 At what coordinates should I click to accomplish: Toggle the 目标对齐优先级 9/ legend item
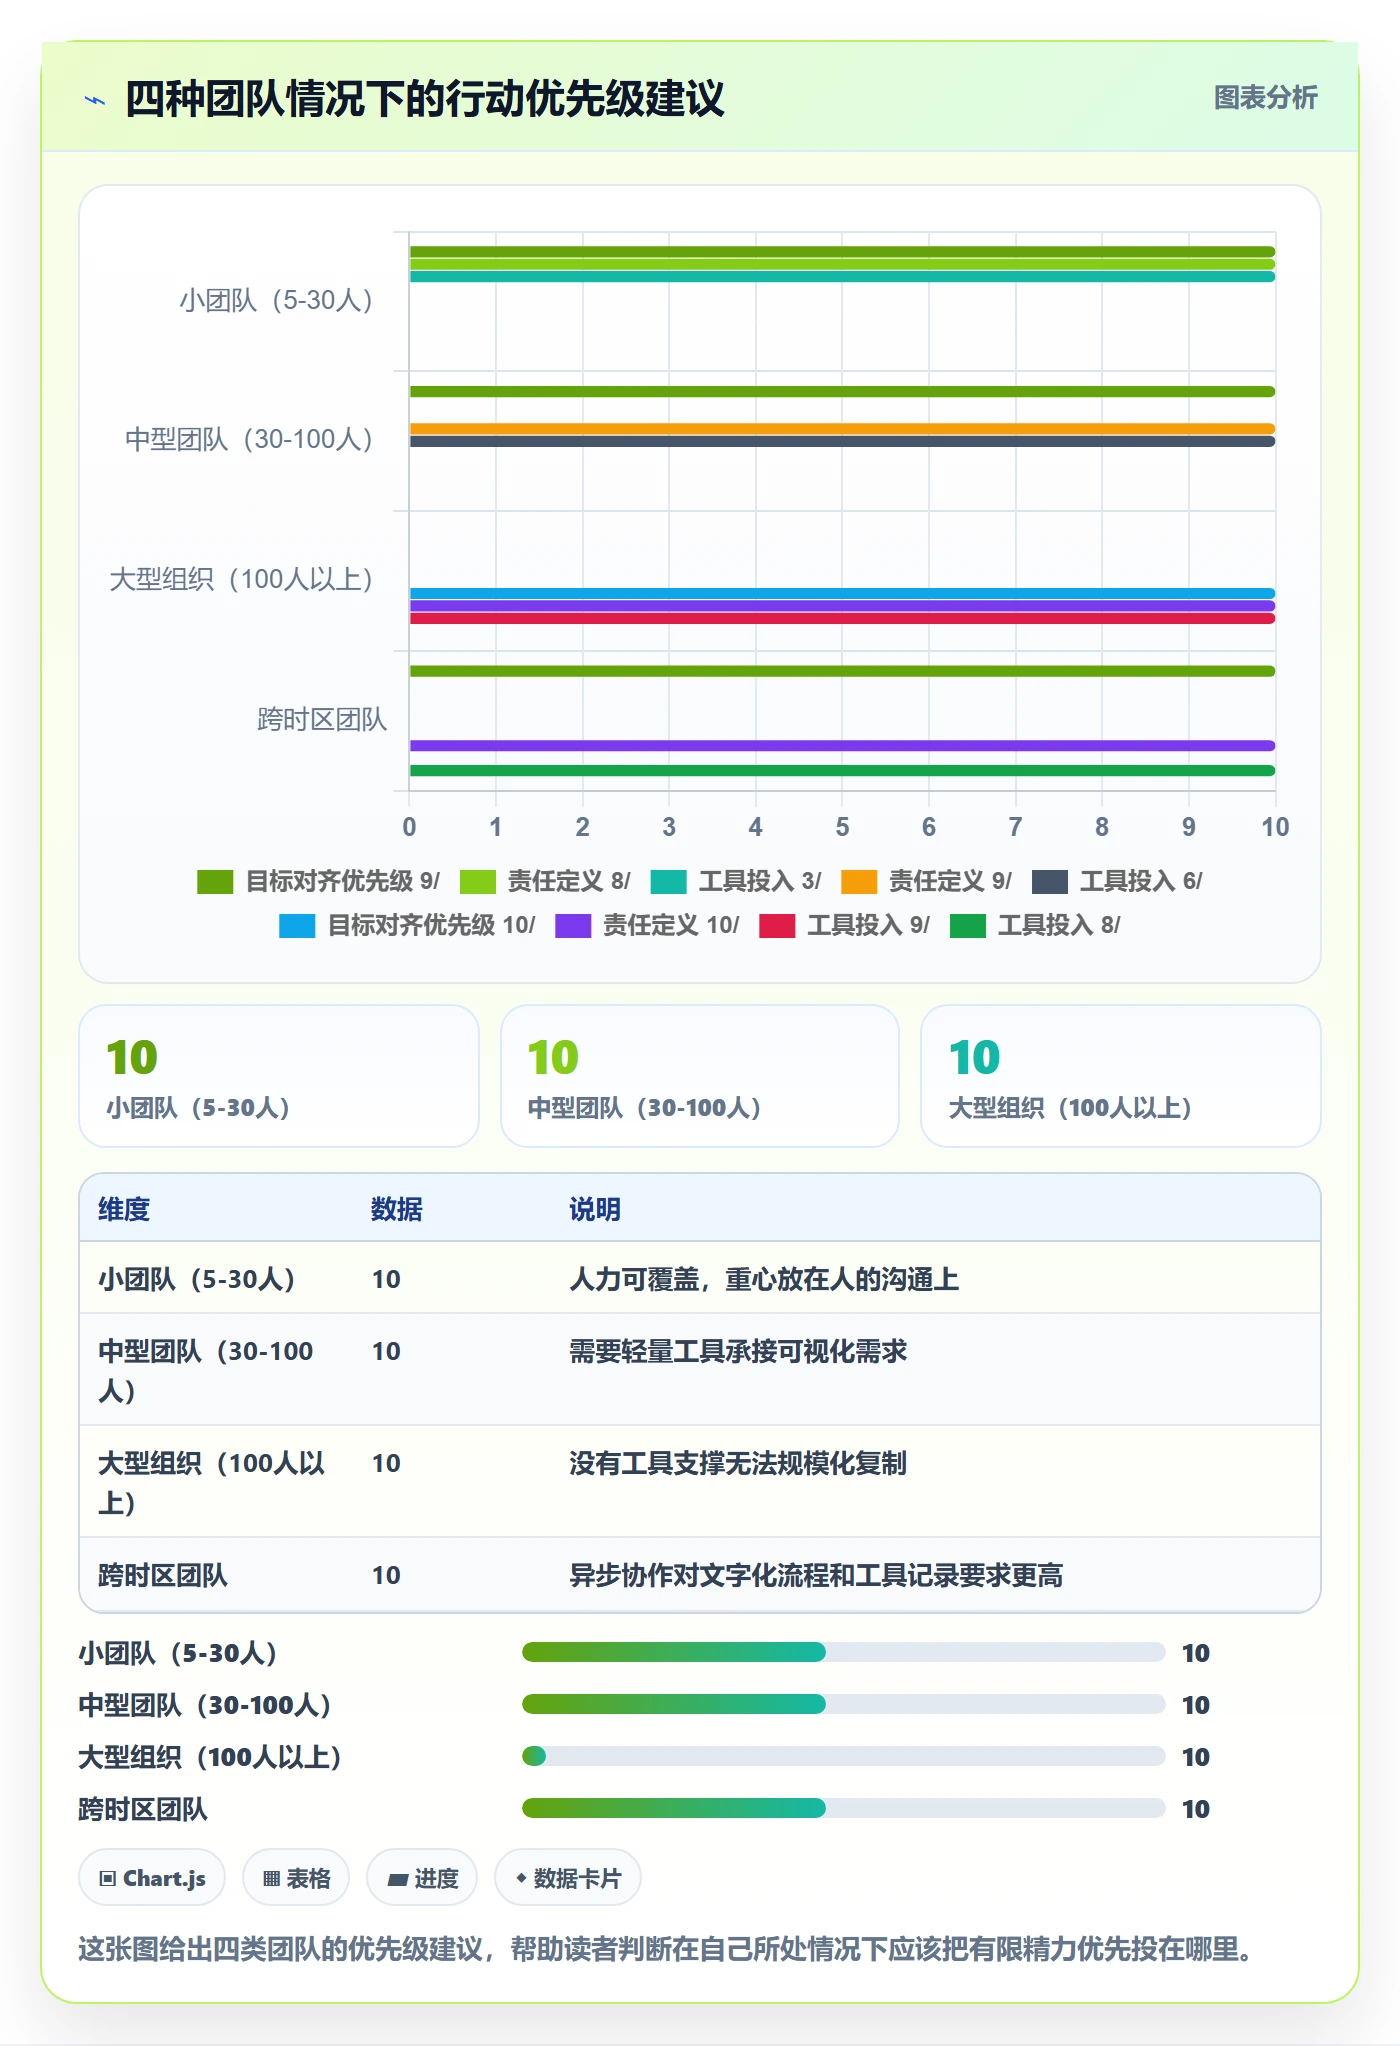click(x=318, y=881)
